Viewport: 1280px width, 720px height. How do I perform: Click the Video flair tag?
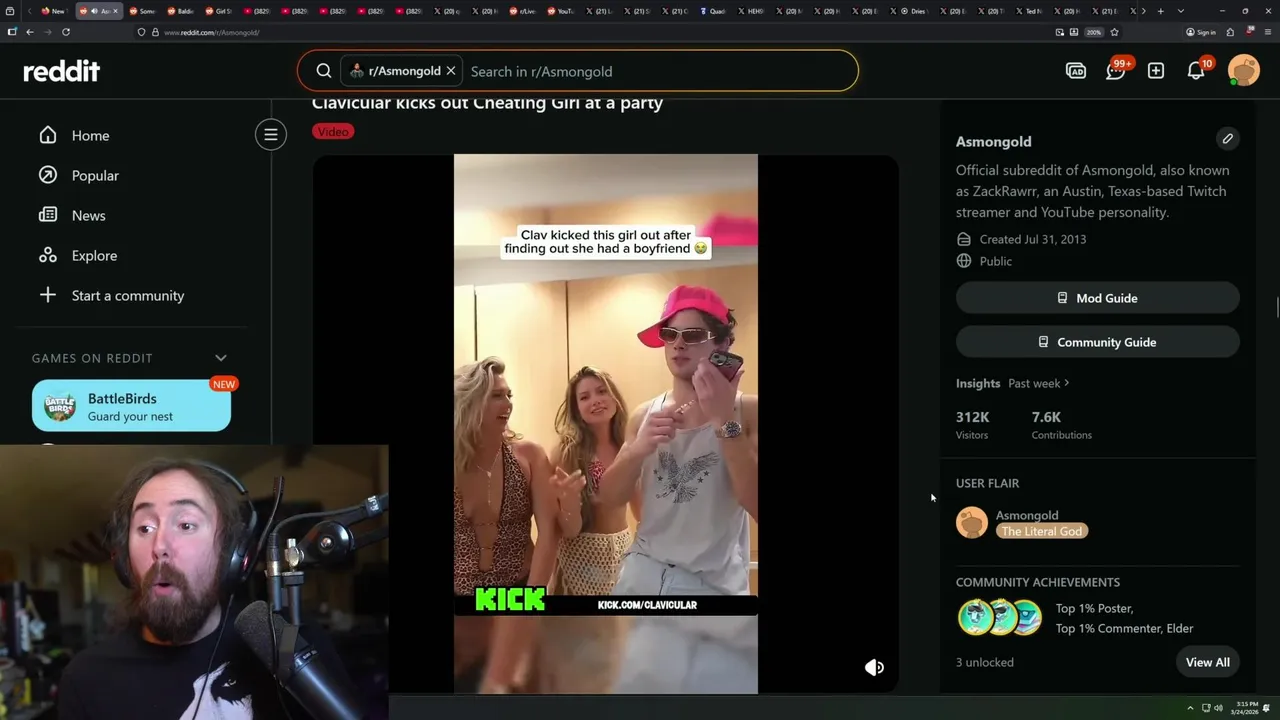(x=333, y=131)
